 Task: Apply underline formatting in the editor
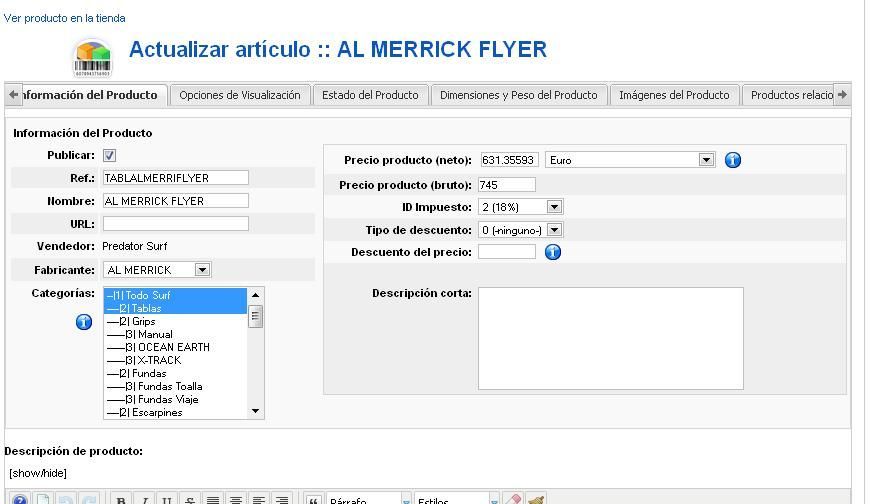click(167, 500)
